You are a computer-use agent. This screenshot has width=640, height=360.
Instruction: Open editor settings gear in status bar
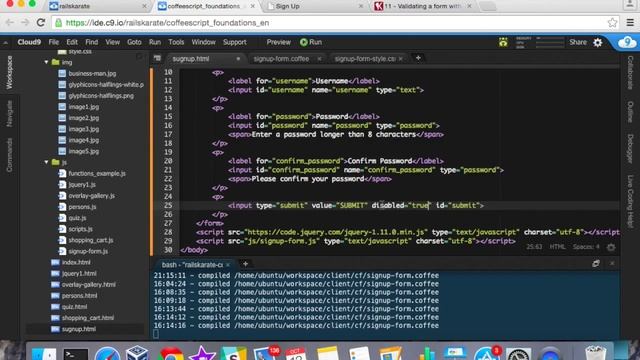pyautogui.click(x=611, y=247)
